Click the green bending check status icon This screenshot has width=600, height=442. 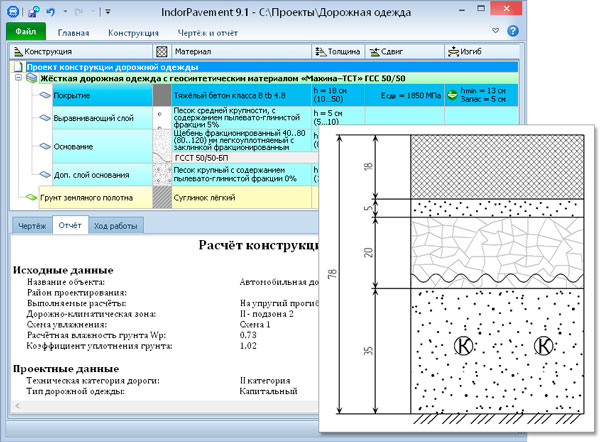pyautogui.click(x=451, y=92)
